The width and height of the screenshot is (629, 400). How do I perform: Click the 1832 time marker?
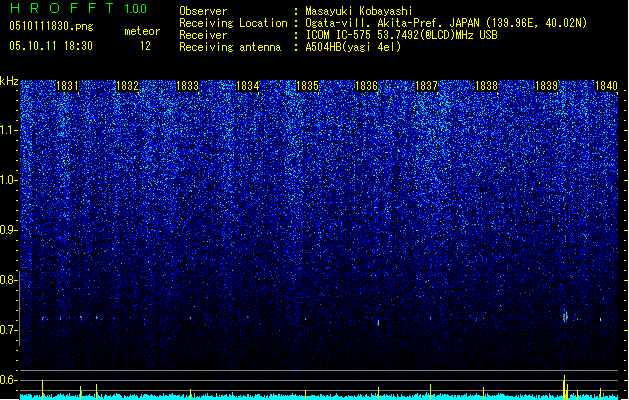[x=127, y=86]
